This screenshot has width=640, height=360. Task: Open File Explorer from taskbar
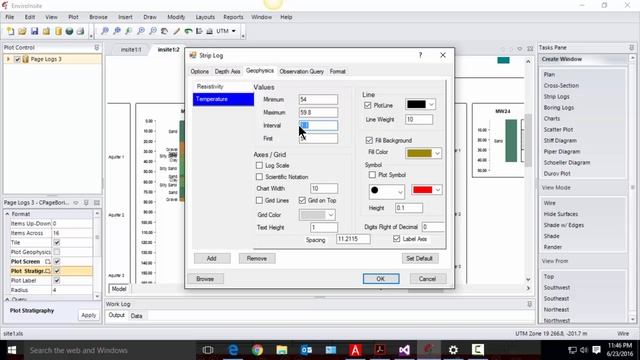pyautogui.click(x=282, y=350)
